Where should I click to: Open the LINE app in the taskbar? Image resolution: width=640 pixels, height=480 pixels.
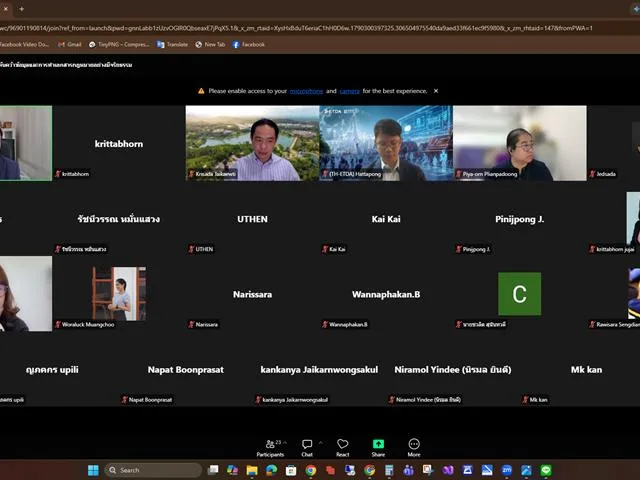546,470
